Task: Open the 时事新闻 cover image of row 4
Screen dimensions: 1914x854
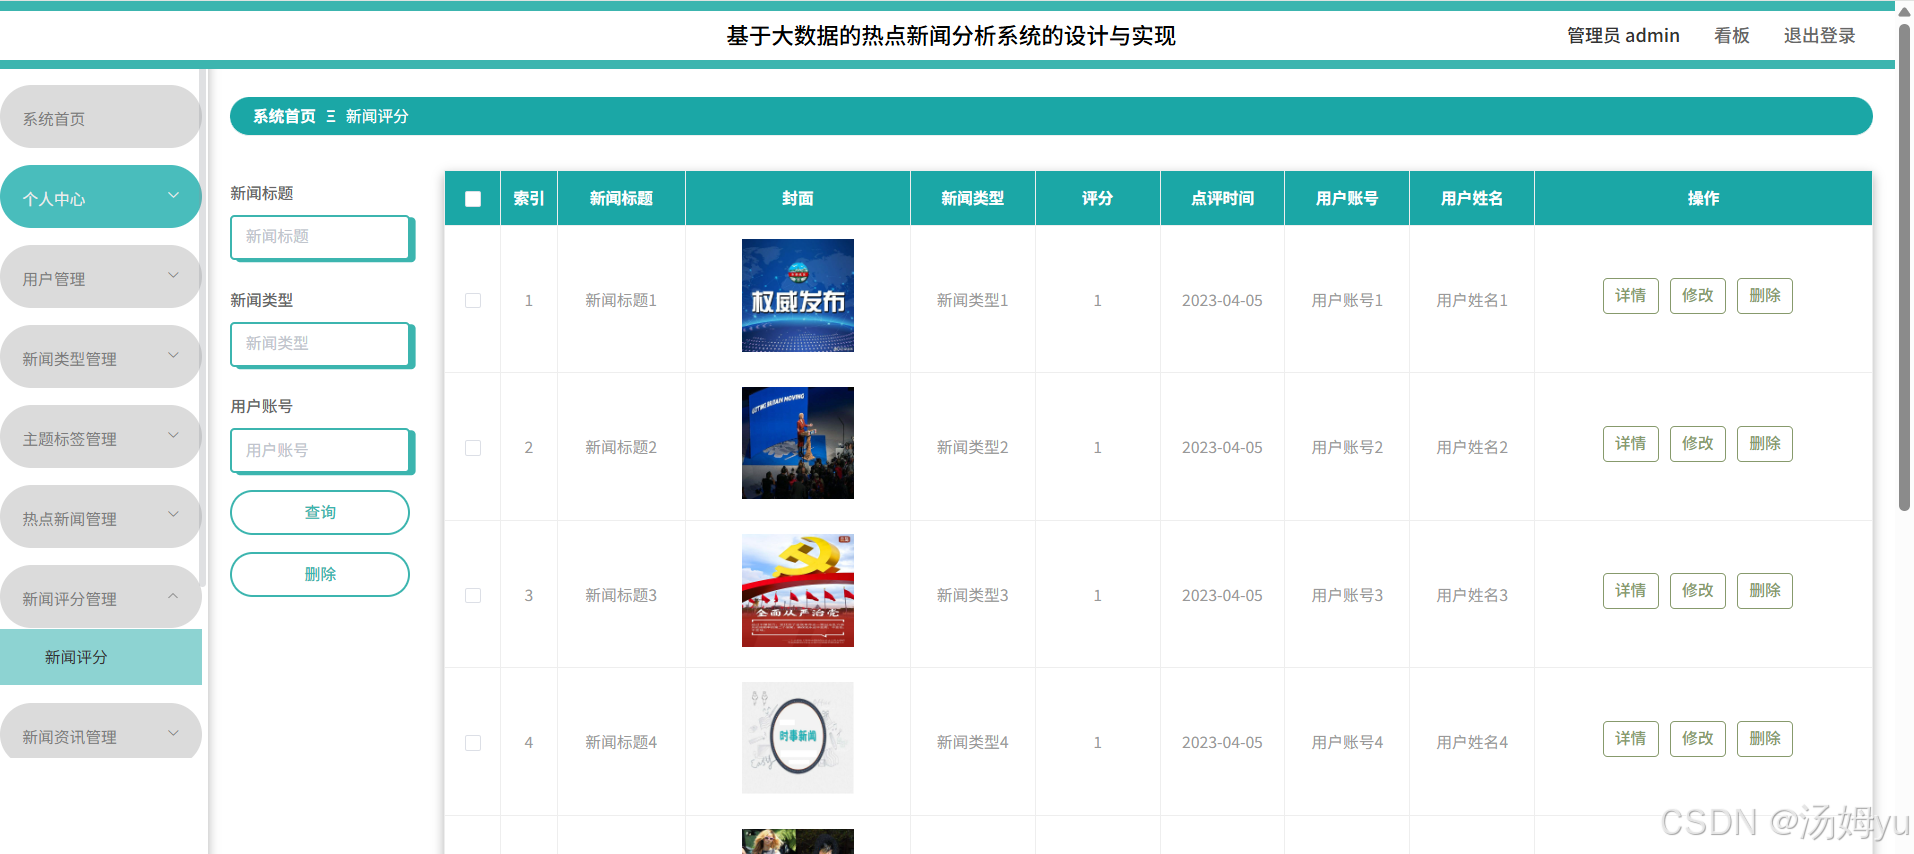Action: (798, 738)
